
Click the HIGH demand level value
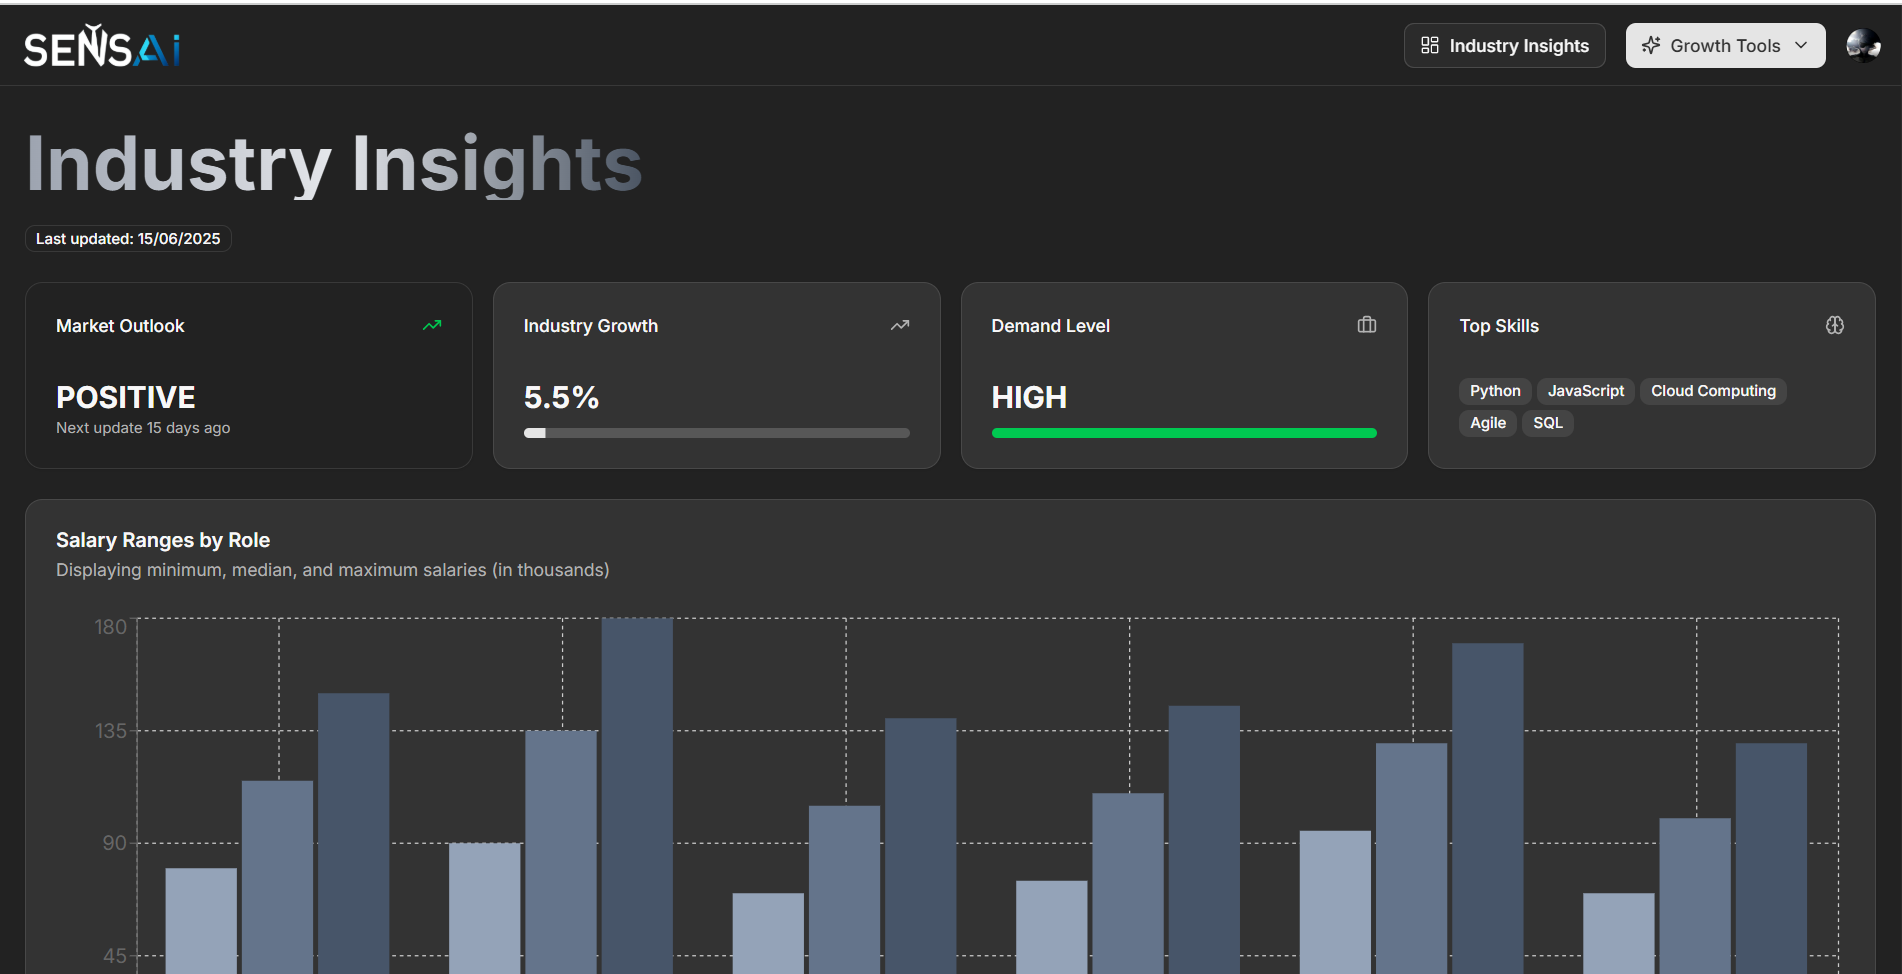point(1029,397)
